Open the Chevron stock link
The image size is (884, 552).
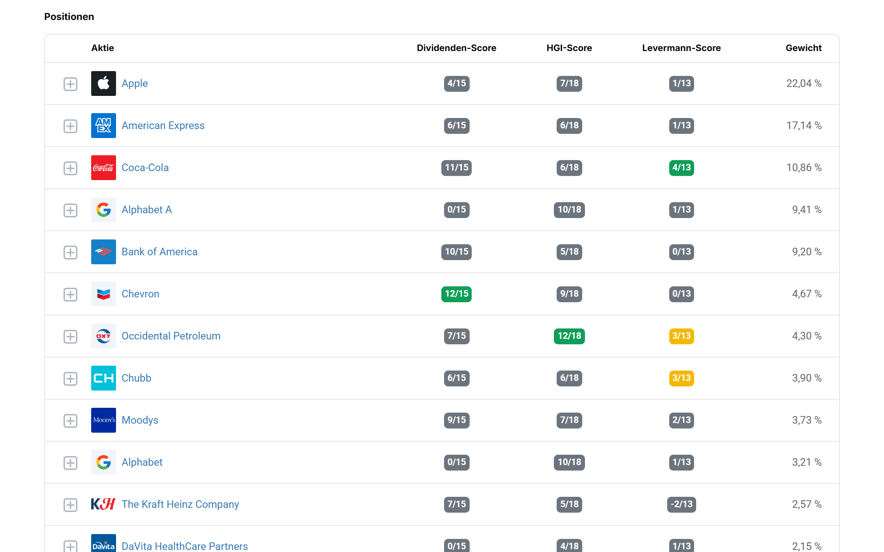(x=140, y=294)
